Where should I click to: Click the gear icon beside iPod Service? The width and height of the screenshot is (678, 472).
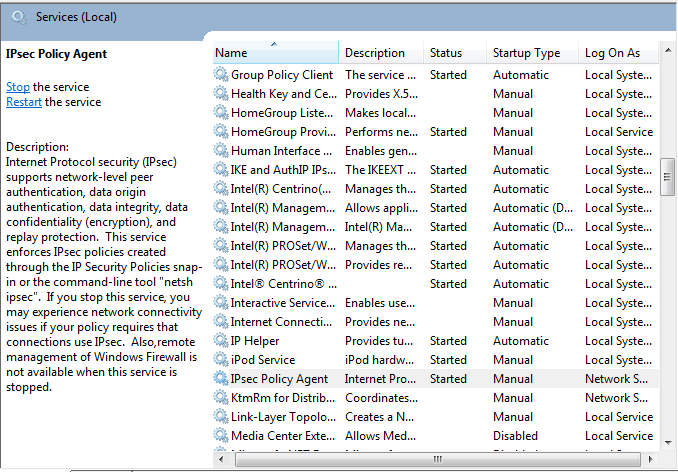coord(221,360)
